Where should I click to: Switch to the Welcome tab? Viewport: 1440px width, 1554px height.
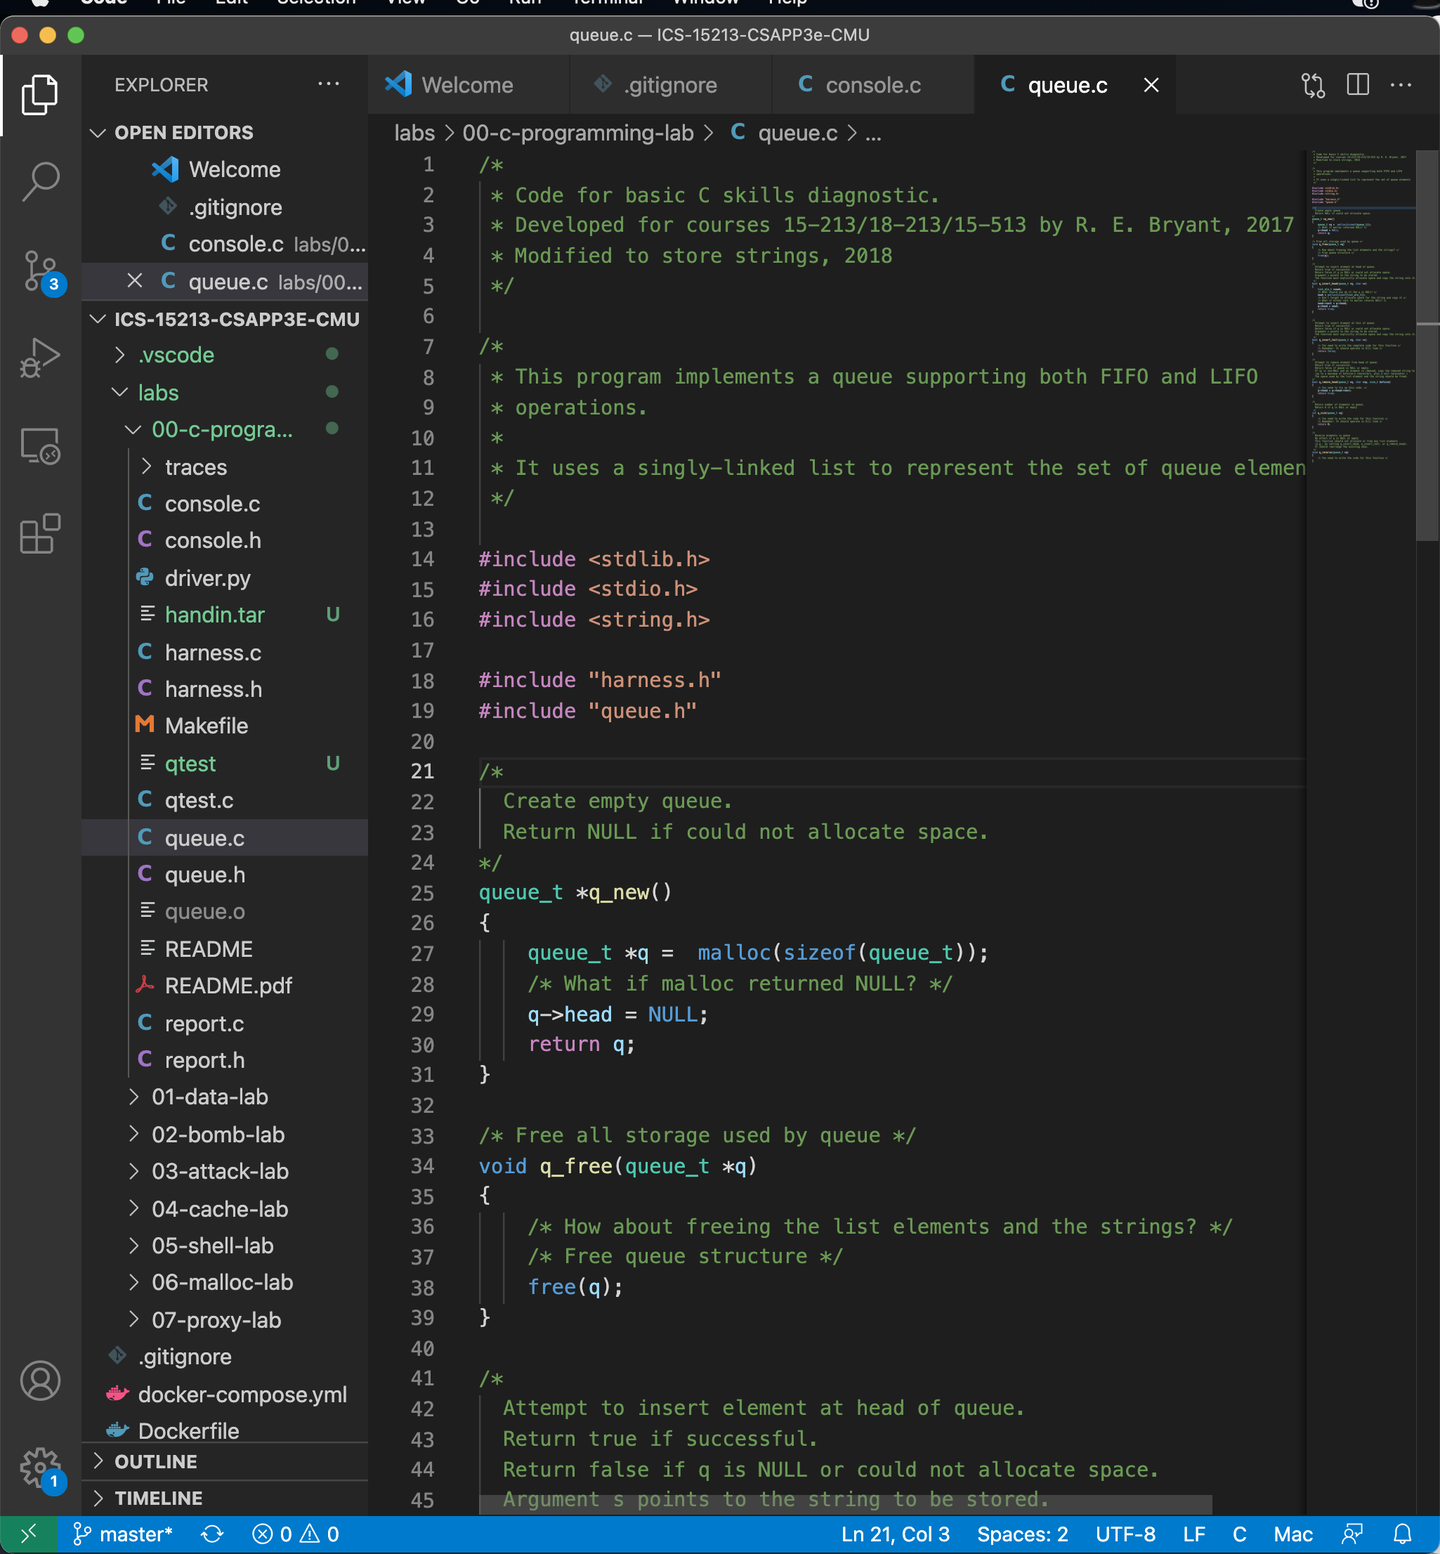pyautogui.click(x=468, y=85)
